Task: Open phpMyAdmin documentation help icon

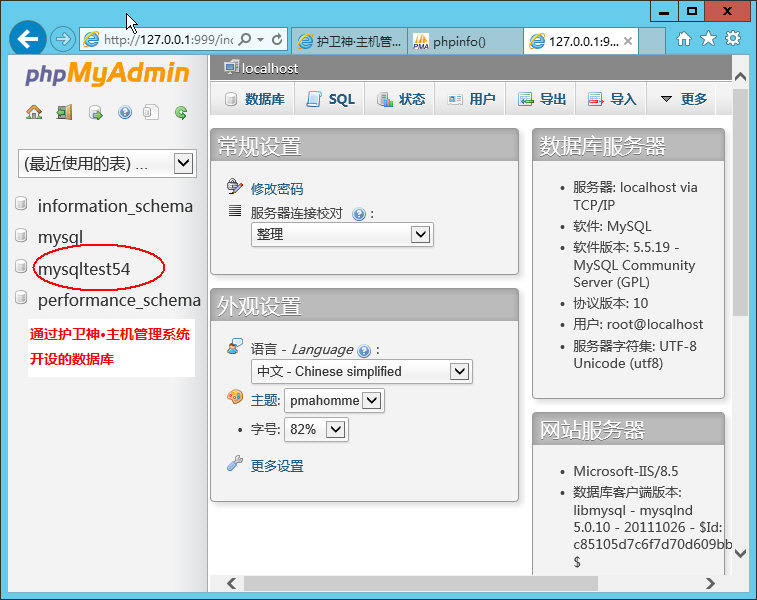Action: click(x=125, y=112)
